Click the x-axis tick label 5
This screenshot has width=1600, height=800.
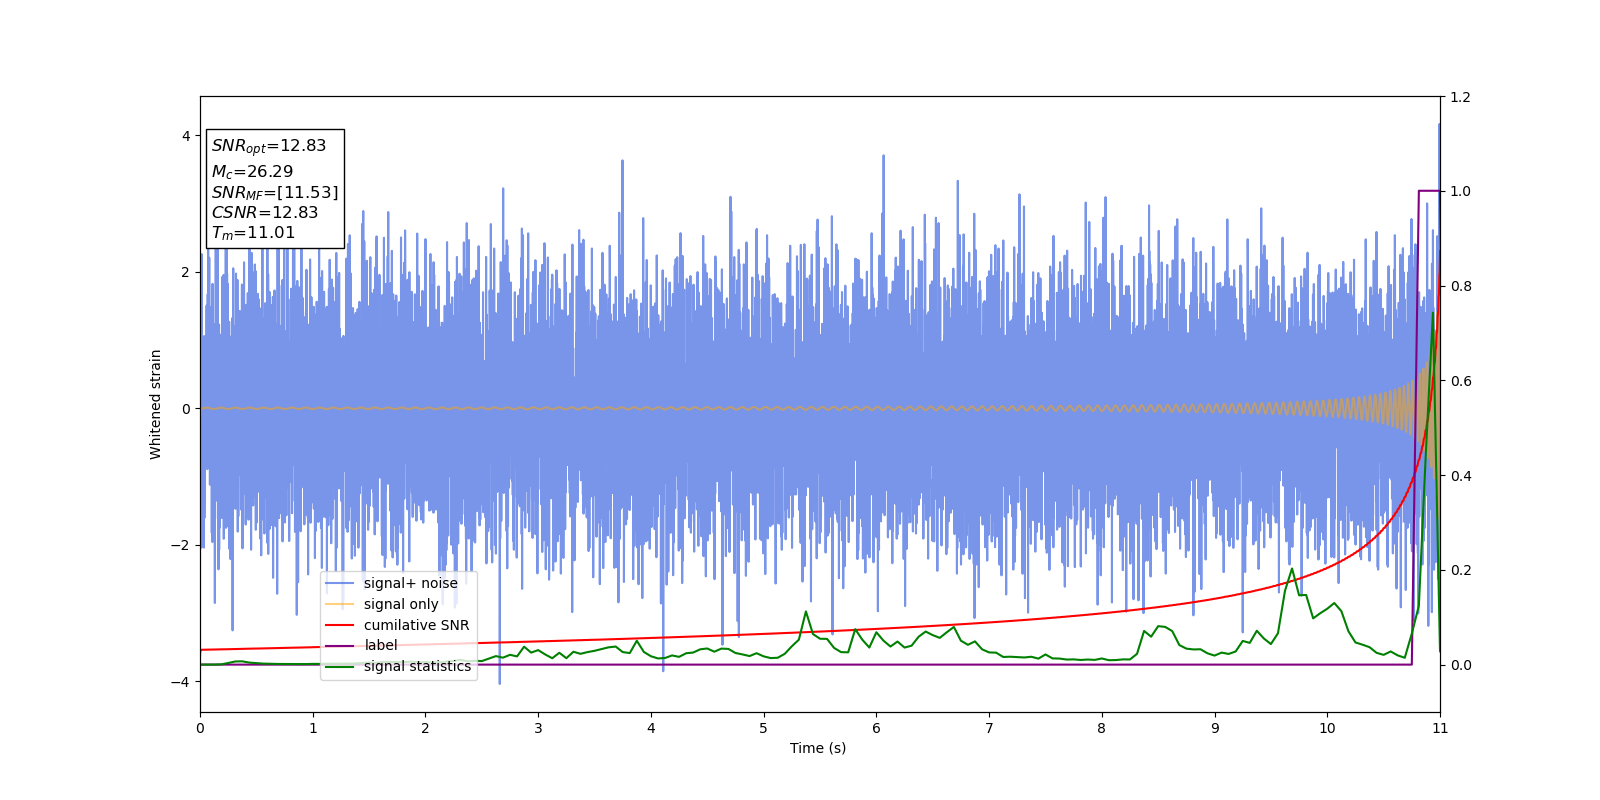(x=763, y=728)
